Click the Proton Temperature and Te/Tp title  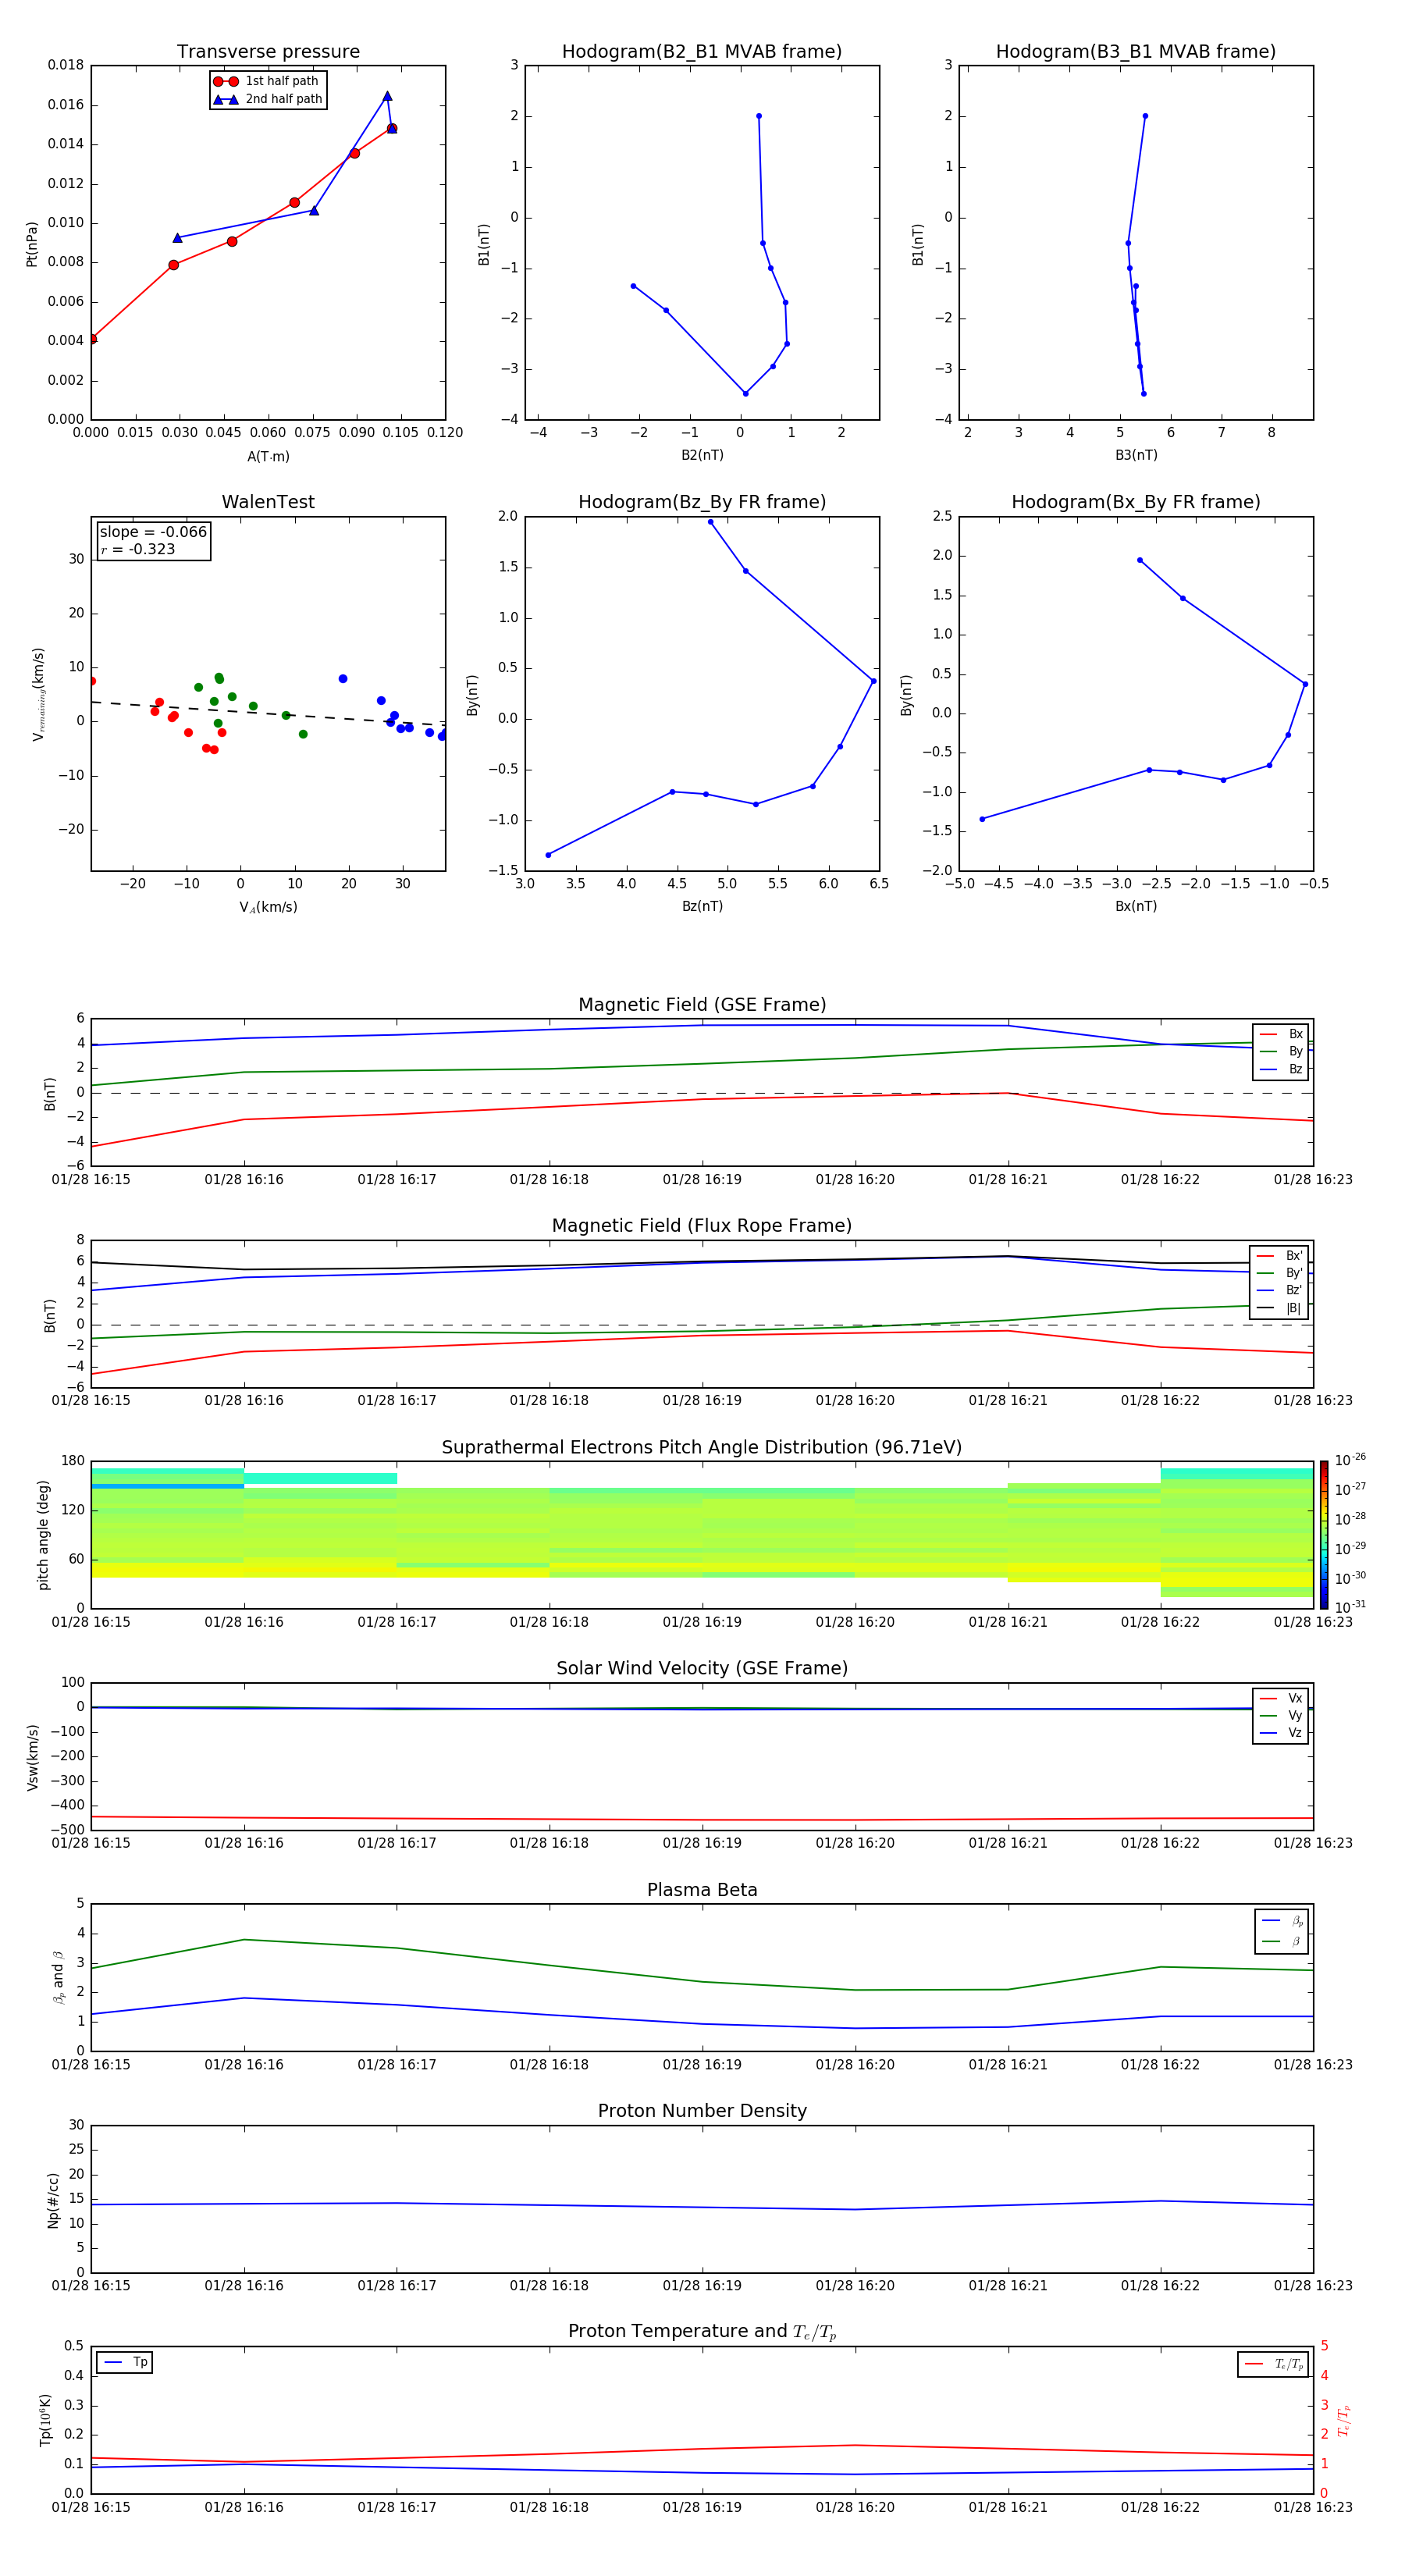click(x=702, y=2332)
